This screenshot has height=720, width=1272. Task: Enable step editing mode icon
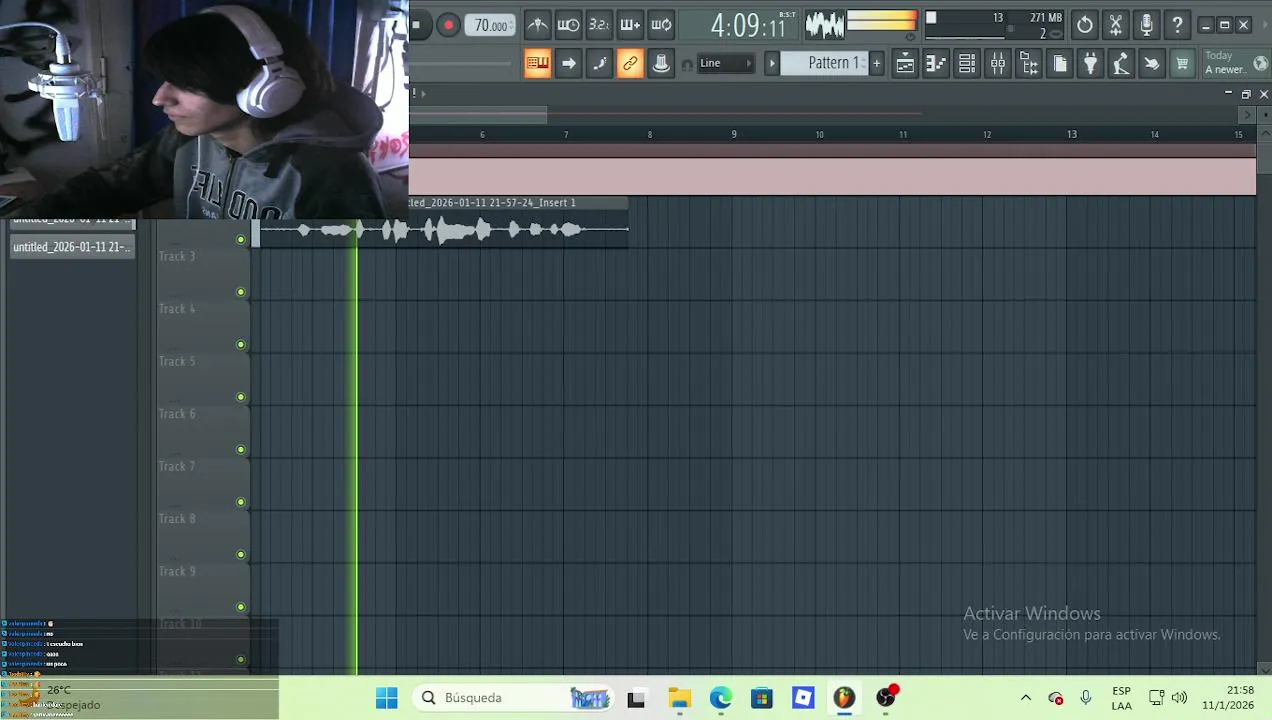tap(599, 64)
